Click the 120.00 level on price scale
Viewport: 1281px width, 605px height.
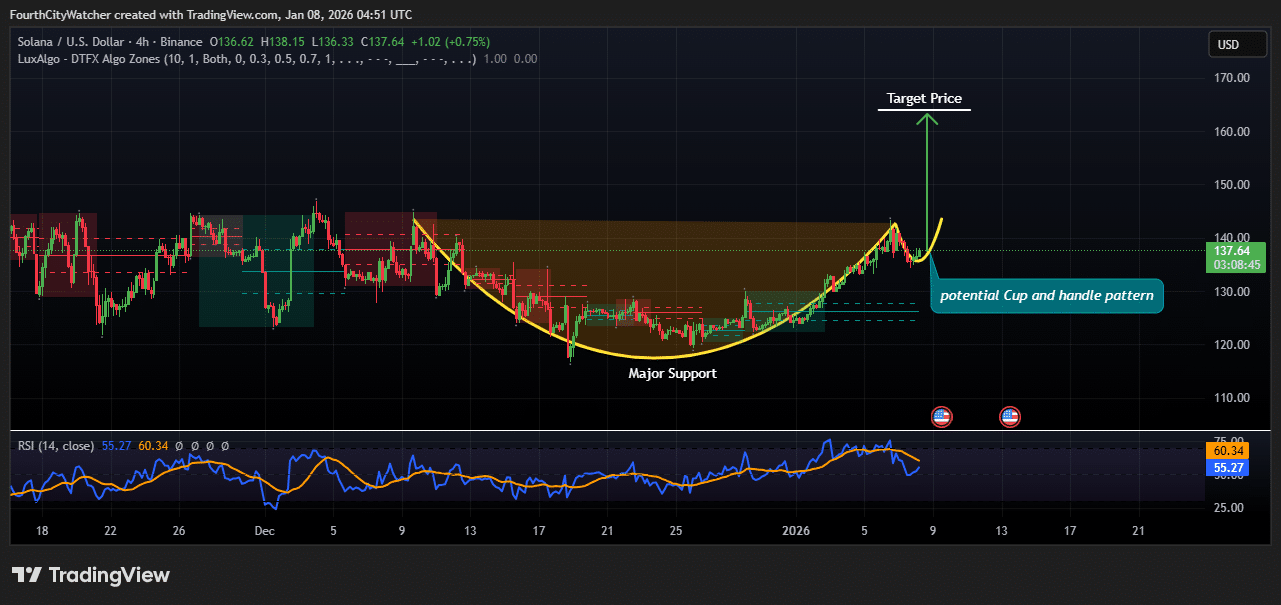tap(1229, 344)
